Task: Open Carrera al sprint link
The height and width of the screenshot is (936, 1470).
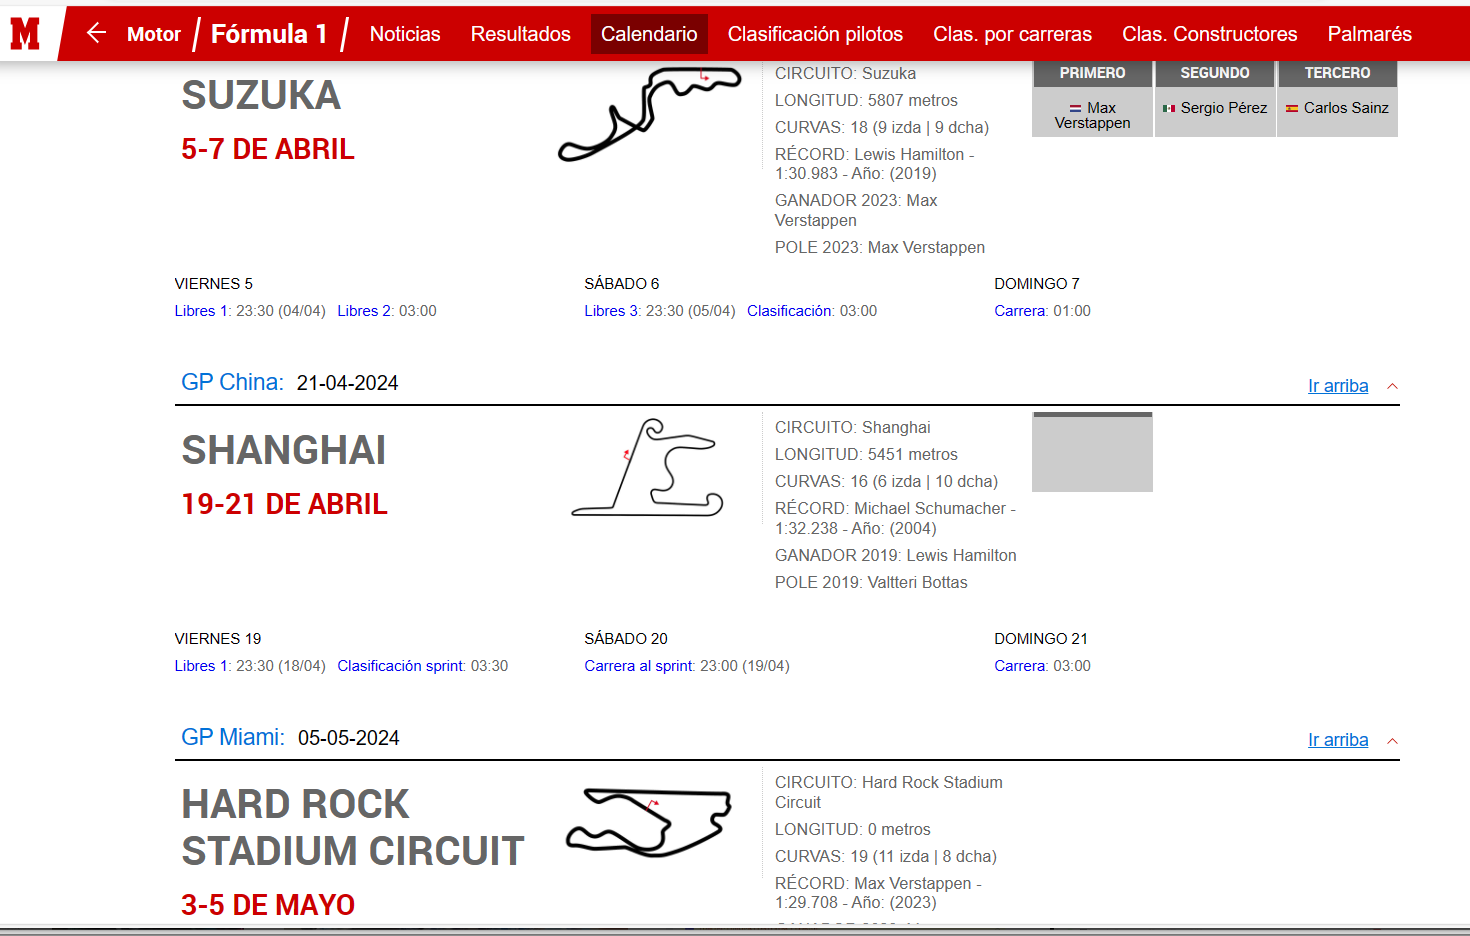Action: tap(640, 666)
